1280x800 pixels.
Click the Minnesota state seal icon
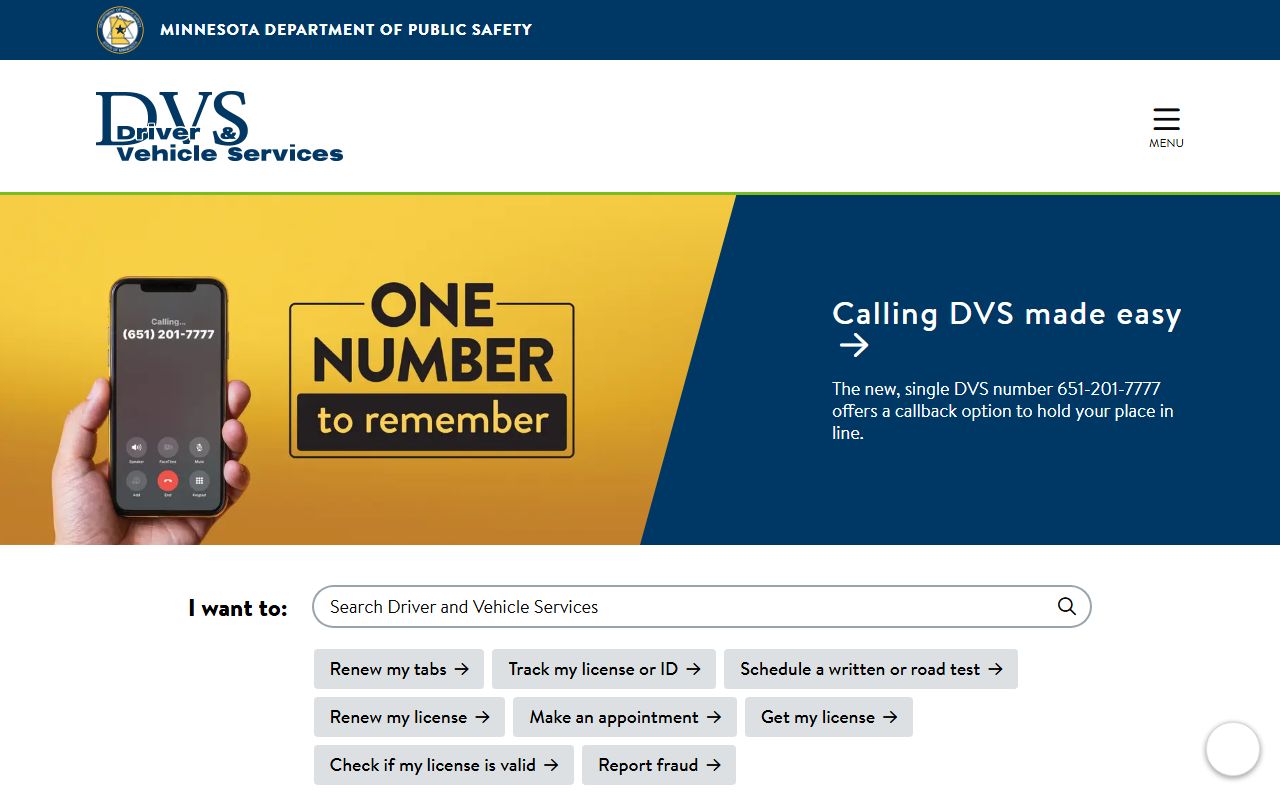120,29
